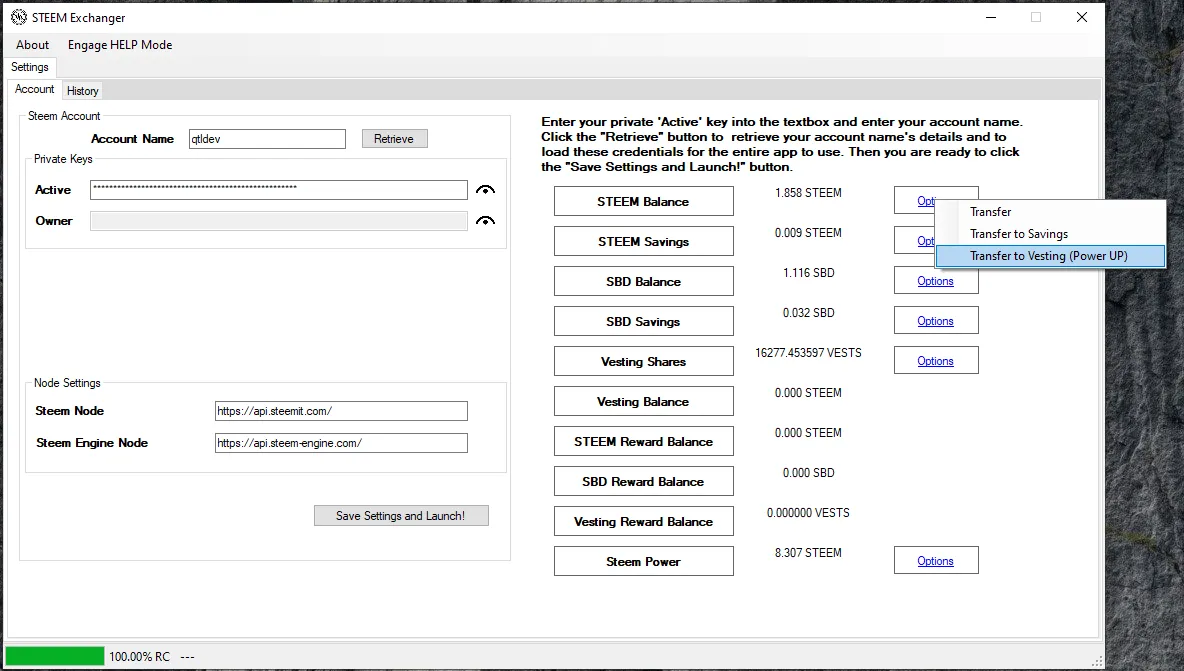Click the green RC progress bar
This screenshot has height=671, width=1184.
point(54,656)
